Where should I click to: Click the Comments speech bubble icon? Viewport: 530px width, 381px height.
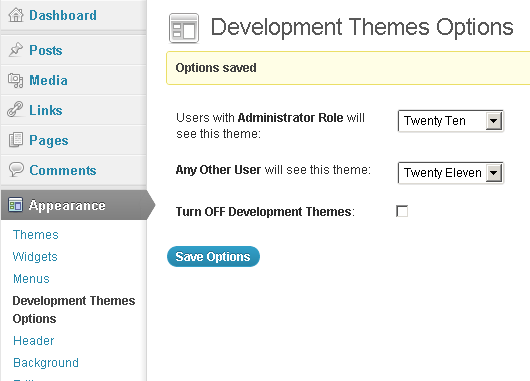click(16, 169)
